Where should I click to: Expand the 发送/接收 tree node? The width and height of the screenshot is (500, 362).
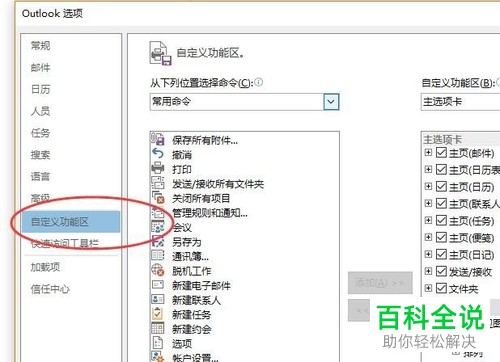(x=428, y=271)
